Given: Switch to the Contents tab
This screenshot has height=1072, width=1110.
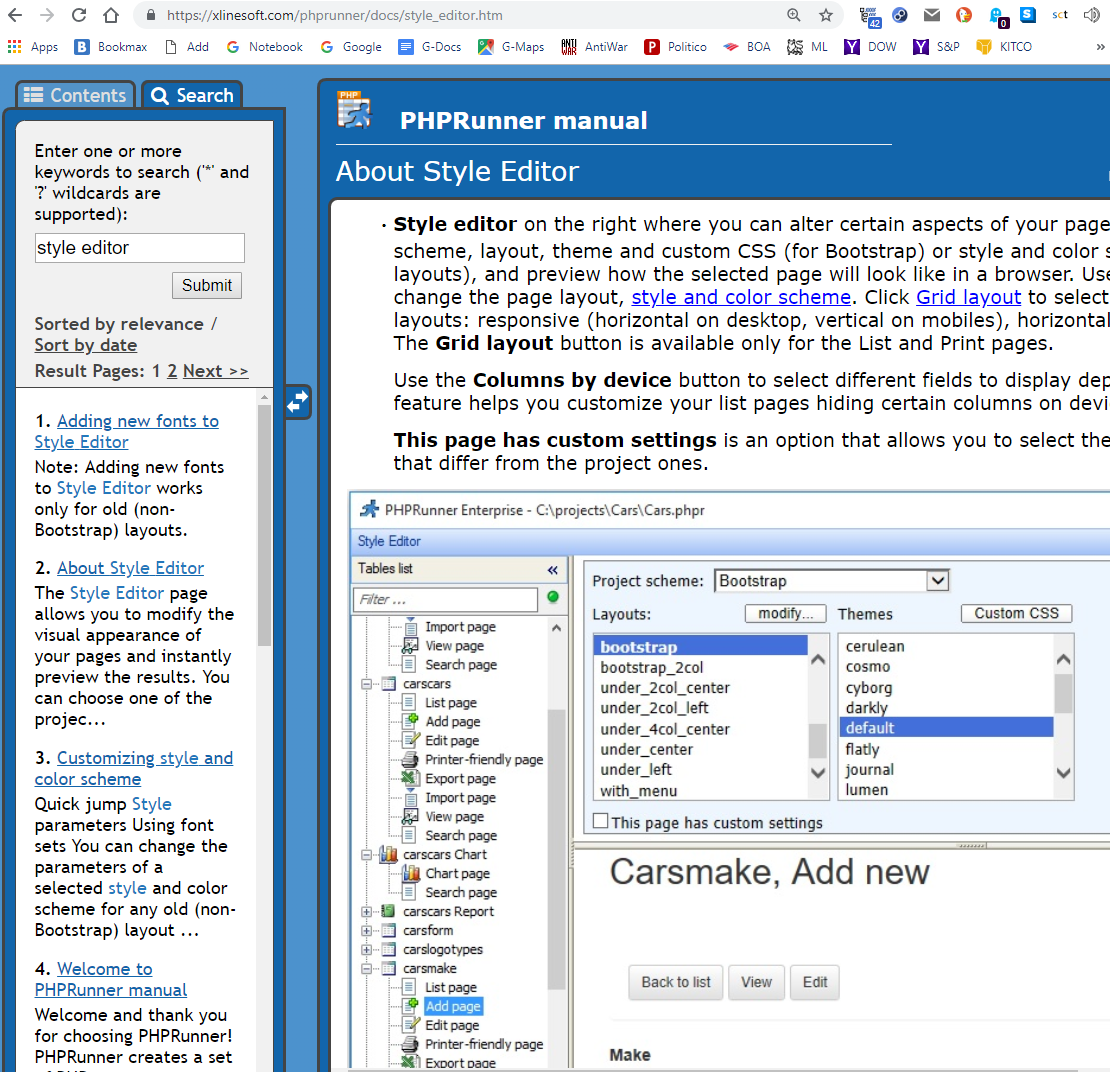Looking at the screenshot, I should coord(75,96).
